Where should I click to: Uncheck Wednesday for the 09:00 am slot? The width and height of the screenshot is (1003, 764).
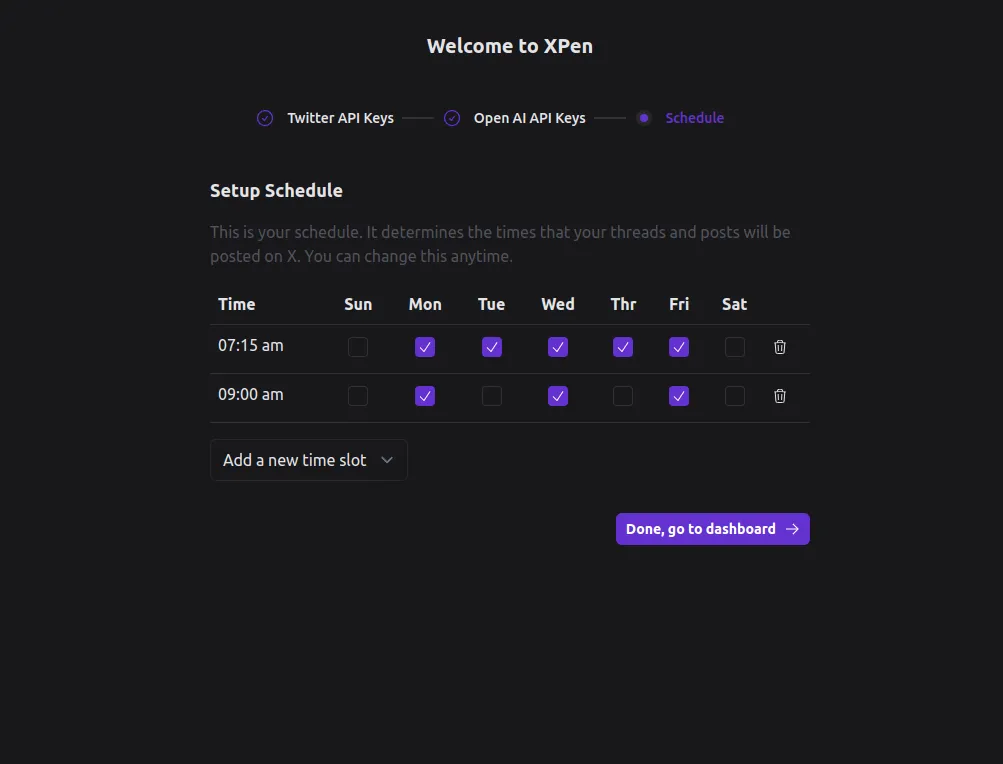[x=558, y=396]
